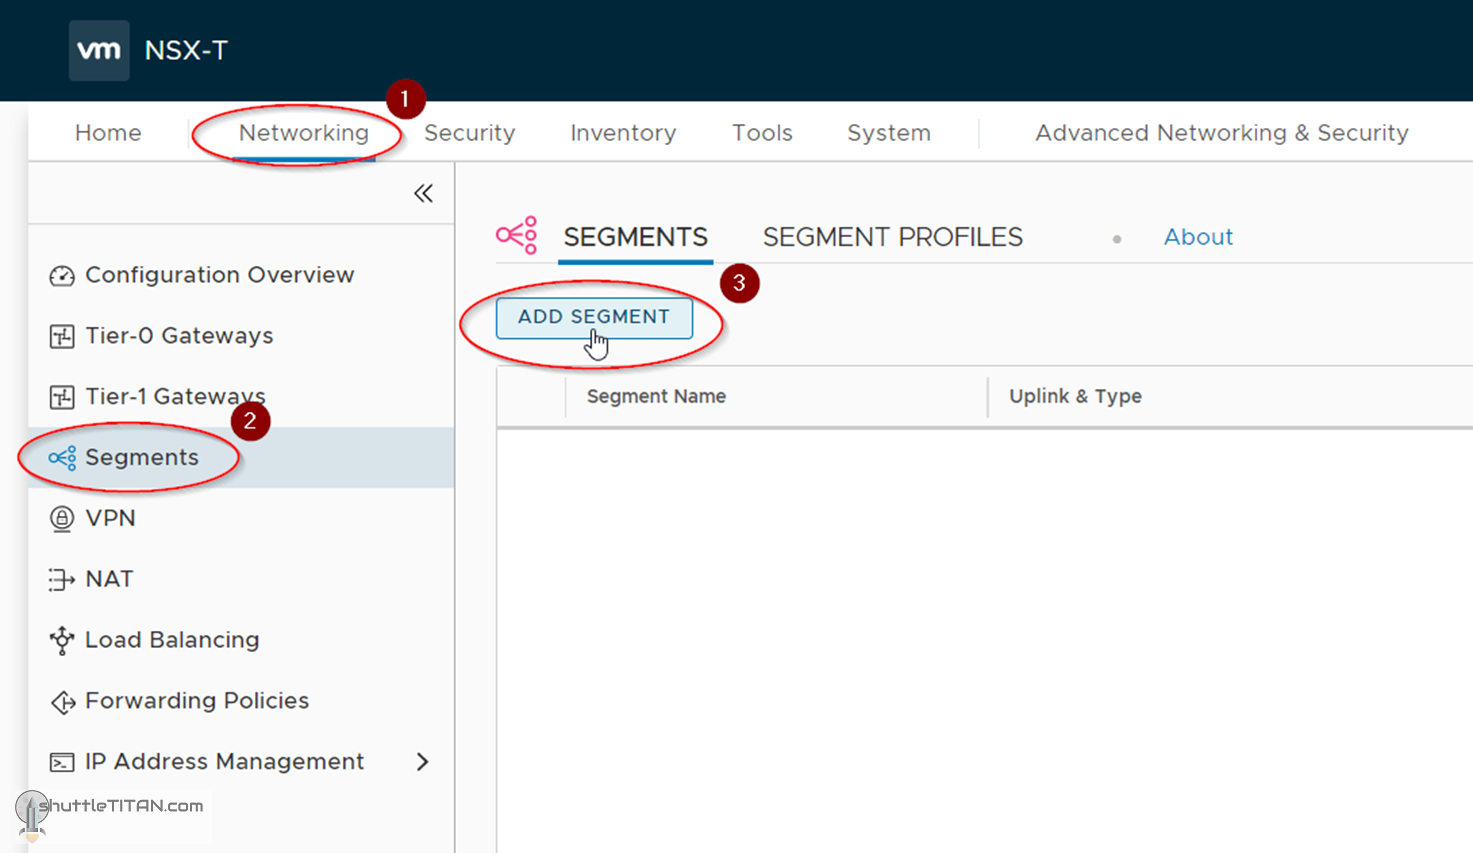Go to the System tab
Screen dimensions: 1473x853
[x=888, y=133]
